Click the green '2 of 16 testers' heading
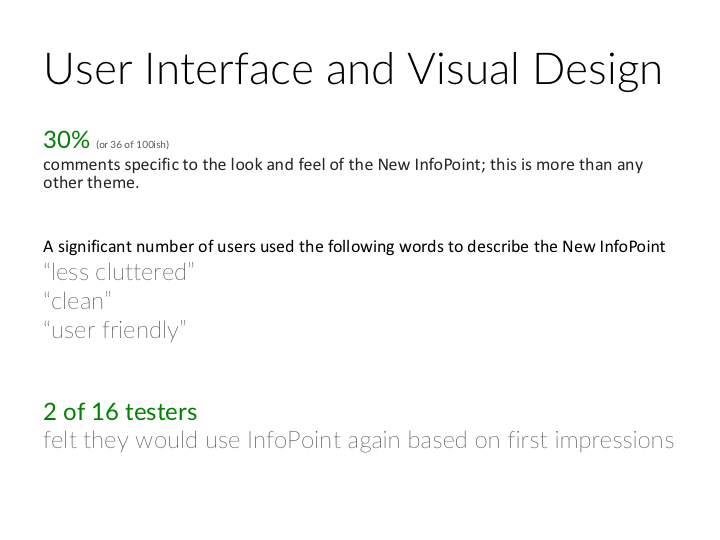720x540 pixels. pyautogui.click(x=120, y=411)
